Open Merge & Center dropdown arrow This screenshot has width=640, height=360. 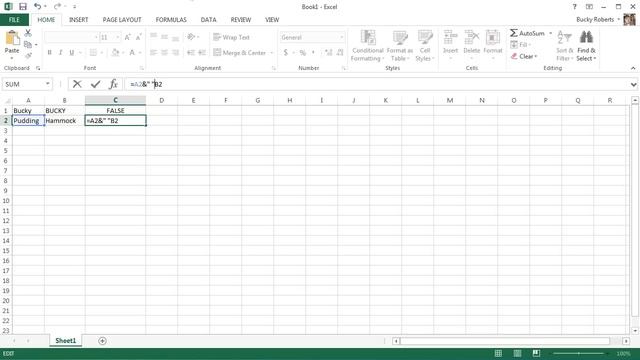[x=271, y=53]
